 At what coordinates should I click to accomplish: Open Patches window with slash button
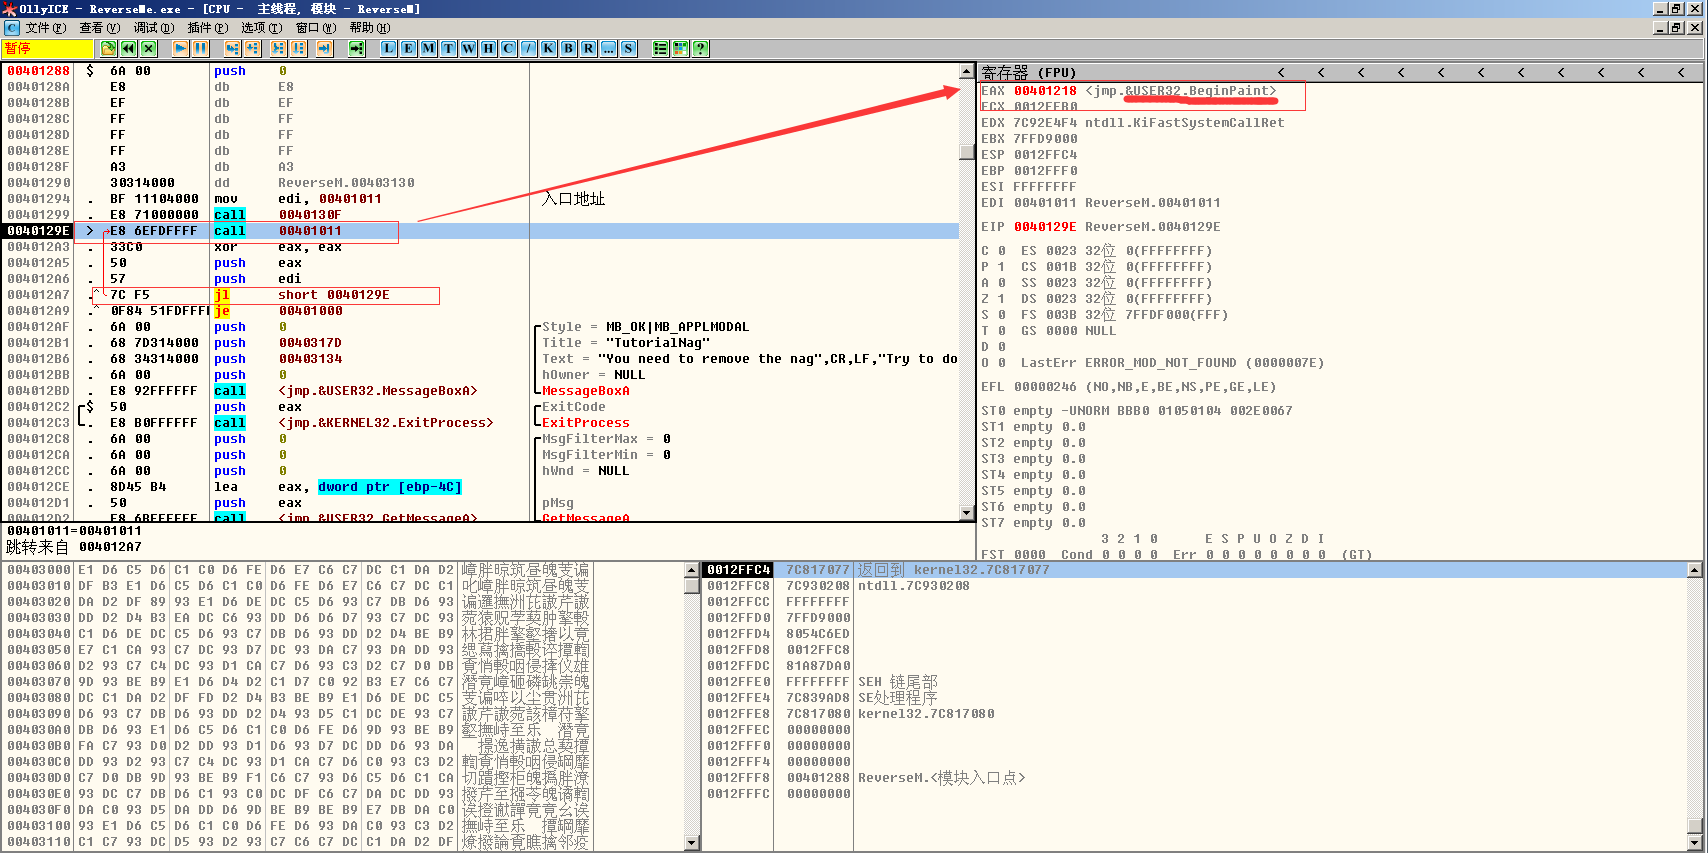point(528,48)
